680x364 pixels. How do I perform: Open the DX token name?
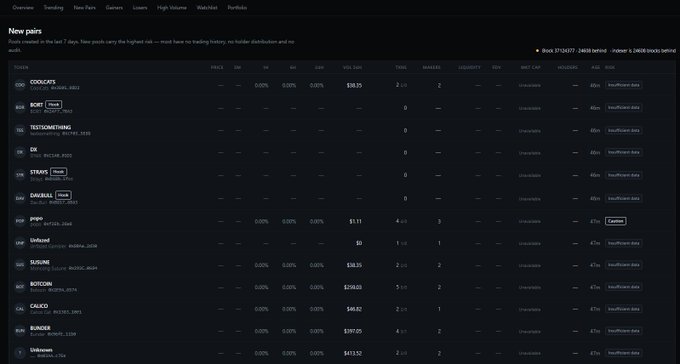pos(33,150)
